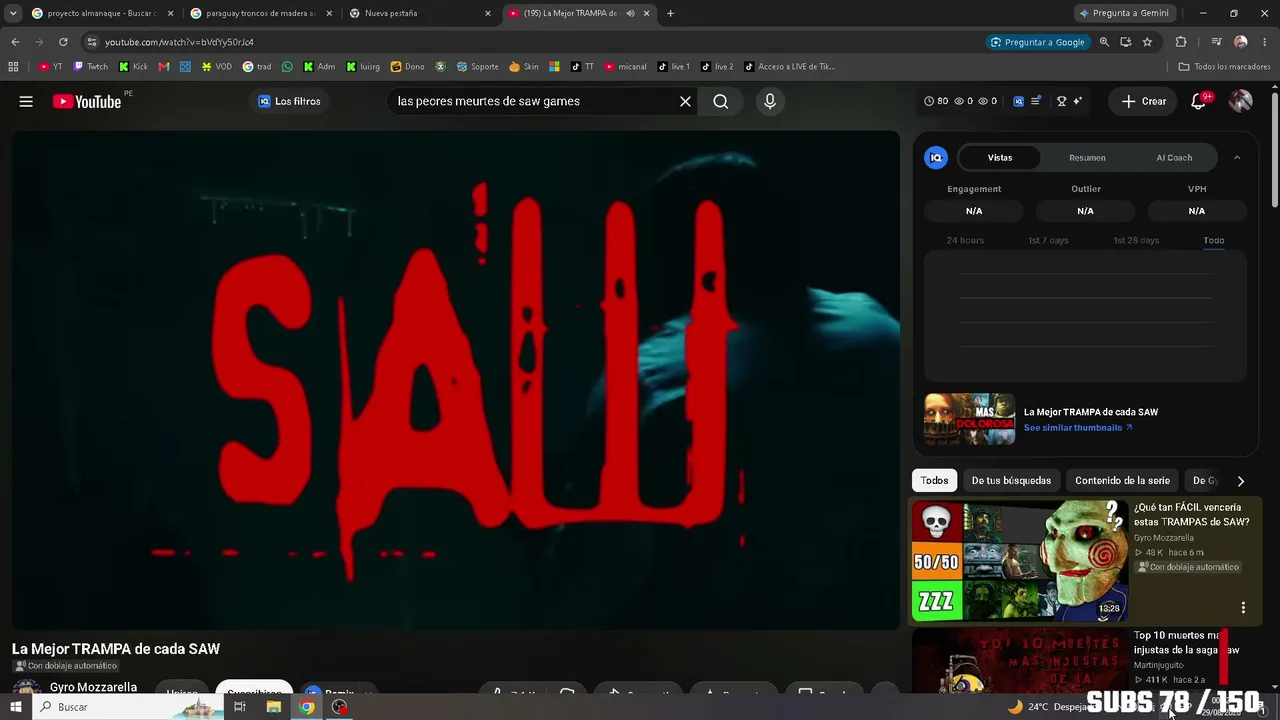This screenshot has height=720, width=1280.
Task: Select the '1st 7 days' time range
Action: 1048,240
